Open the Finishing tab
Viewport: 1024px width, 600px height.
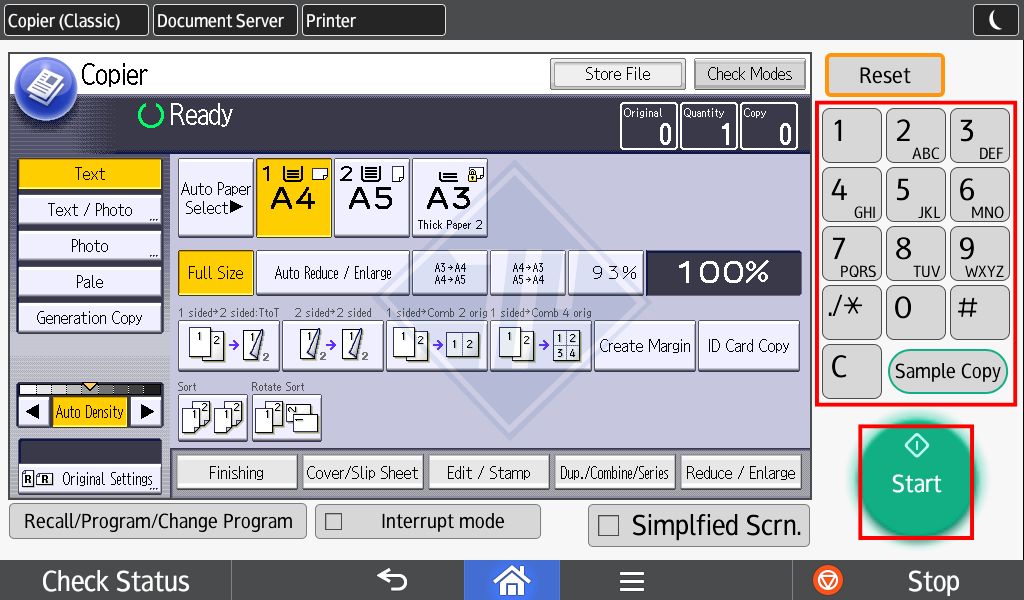click(x=236, y=473)
